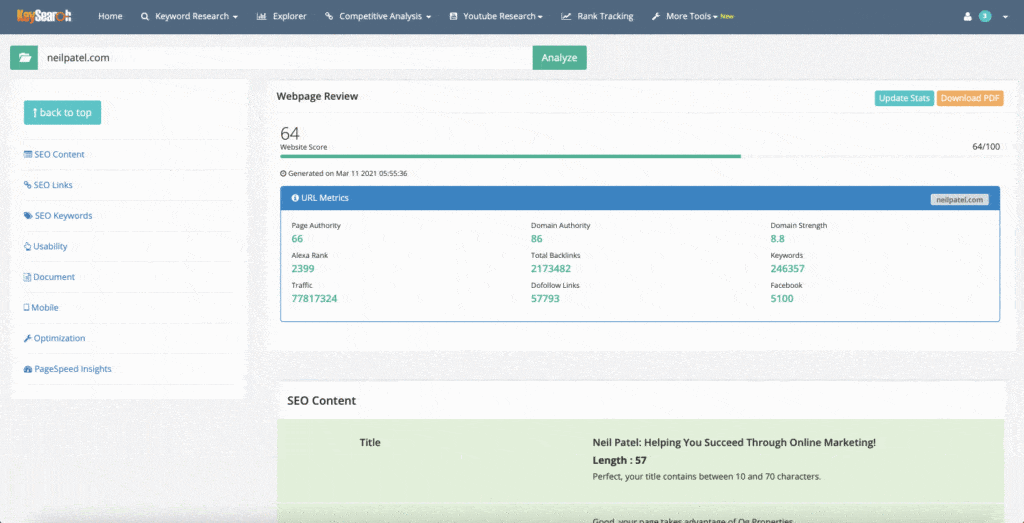Click the URL Metrics info icon
Image resolution: width=1024 pixels, height=523 pixels.
tap(295, 198)
